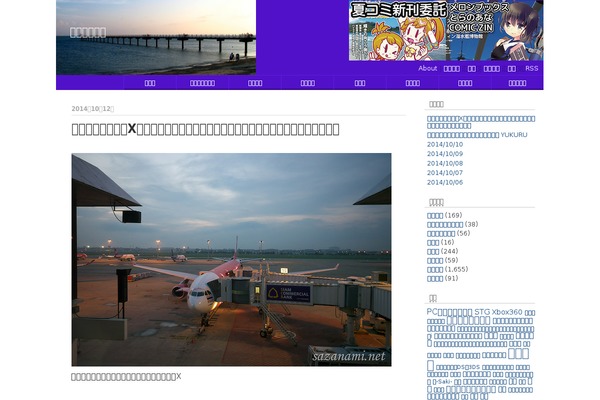Open the 2014/10/06 recent entry
The width and height of the screenshot is (600, 400).
[445, 183]
